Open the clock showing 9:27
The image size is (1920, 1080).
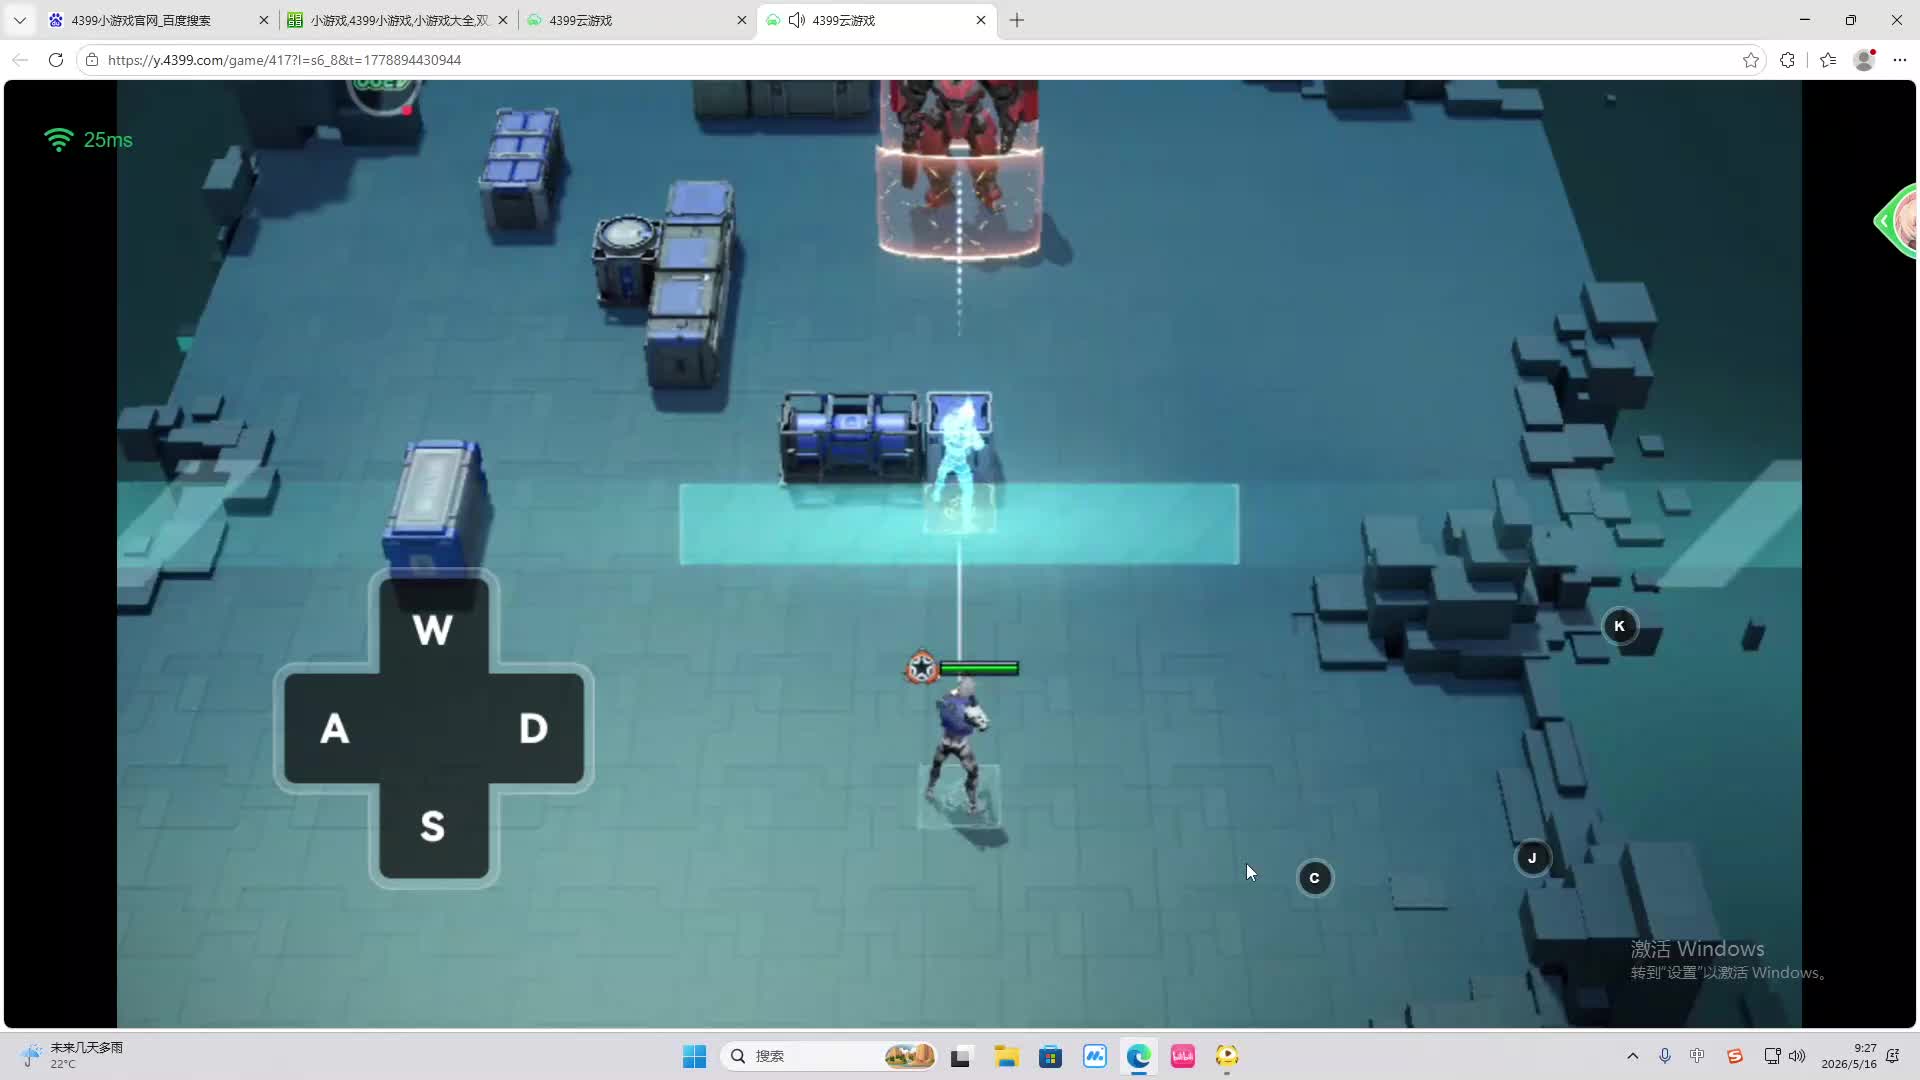[1849, 1056]
